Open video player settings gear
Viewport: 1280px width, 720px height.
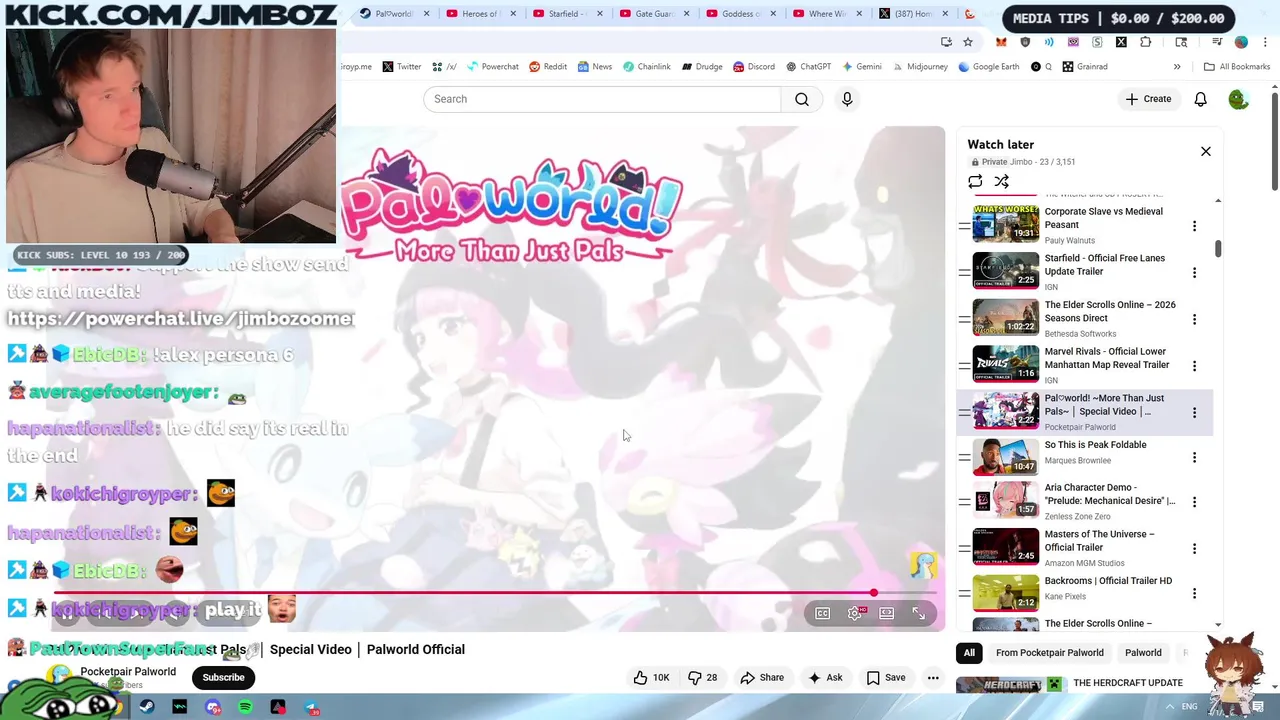click(x=854, y=613)
